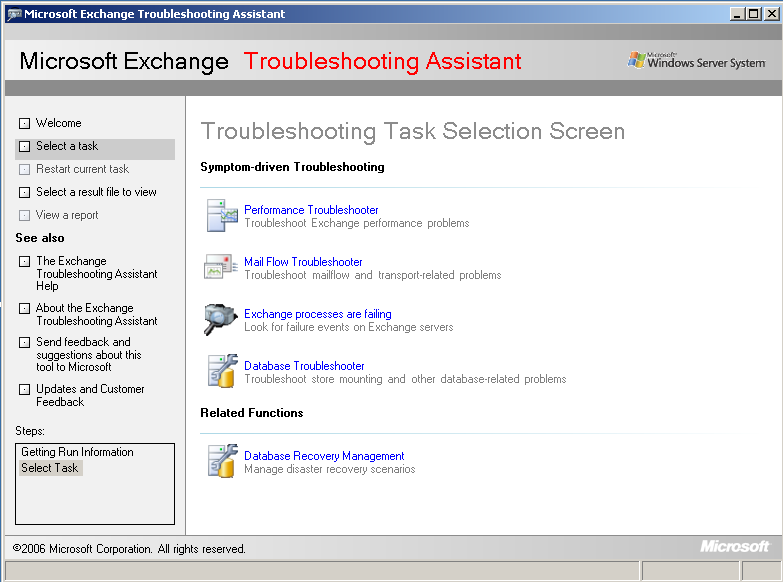The width and height of the screenshot is (783, 582).
Task: Launch the Database Troubleshooter link
Action: [x=304, y=366]
